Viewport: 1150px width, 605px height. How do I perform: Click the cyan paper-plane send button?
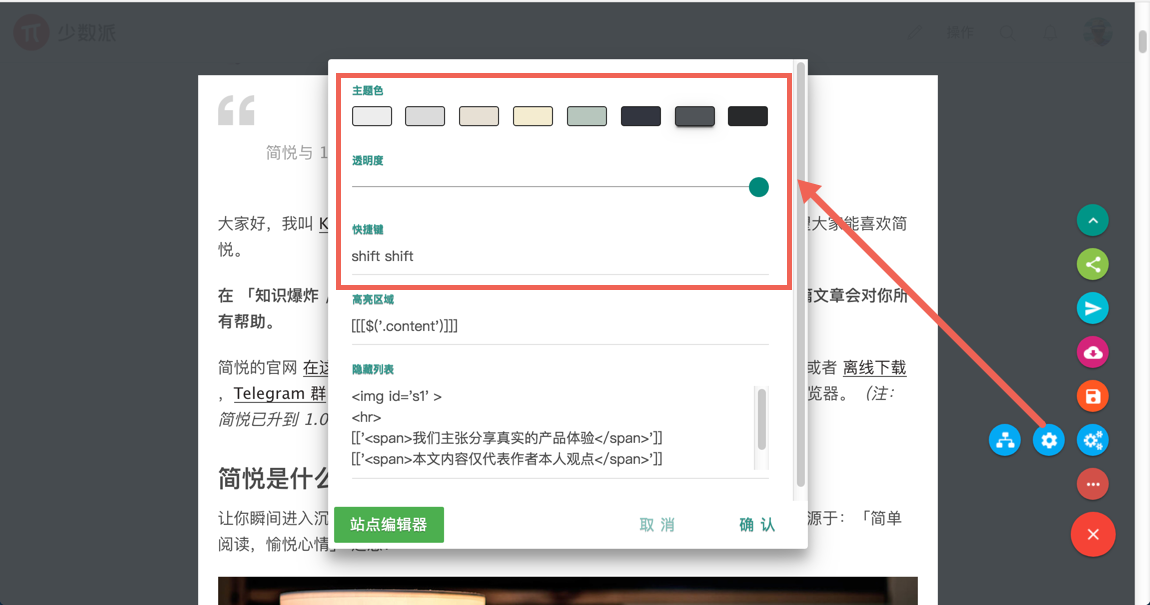point(1092,309)
